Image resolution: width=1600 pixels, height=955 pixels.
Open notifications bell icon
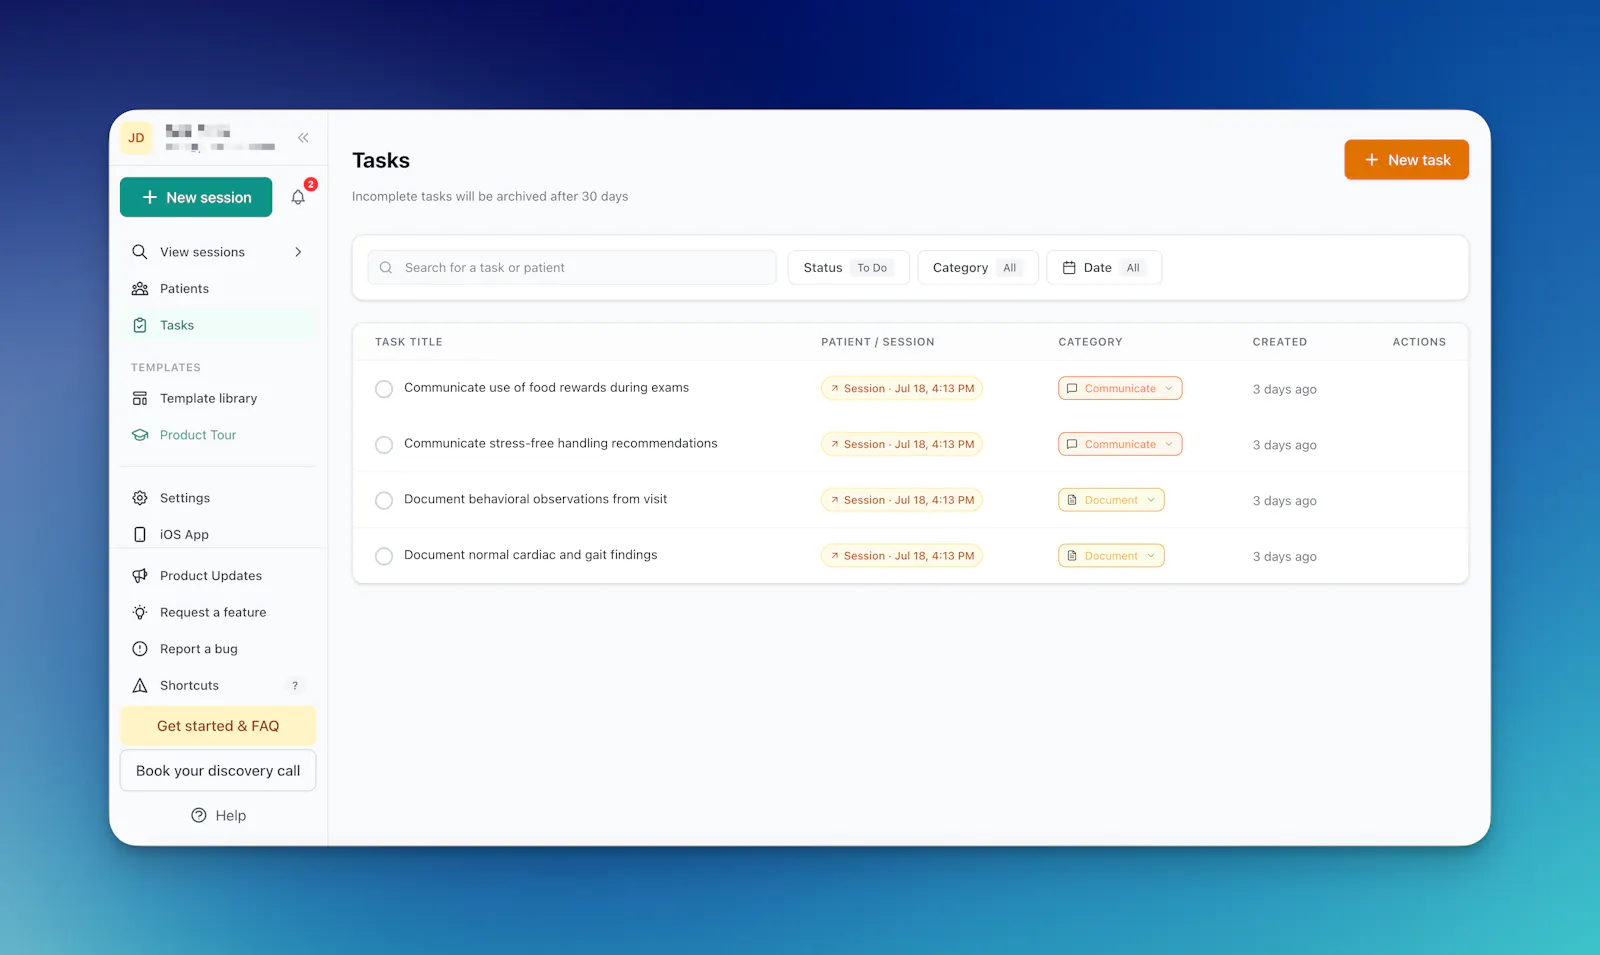pos(298,197)
